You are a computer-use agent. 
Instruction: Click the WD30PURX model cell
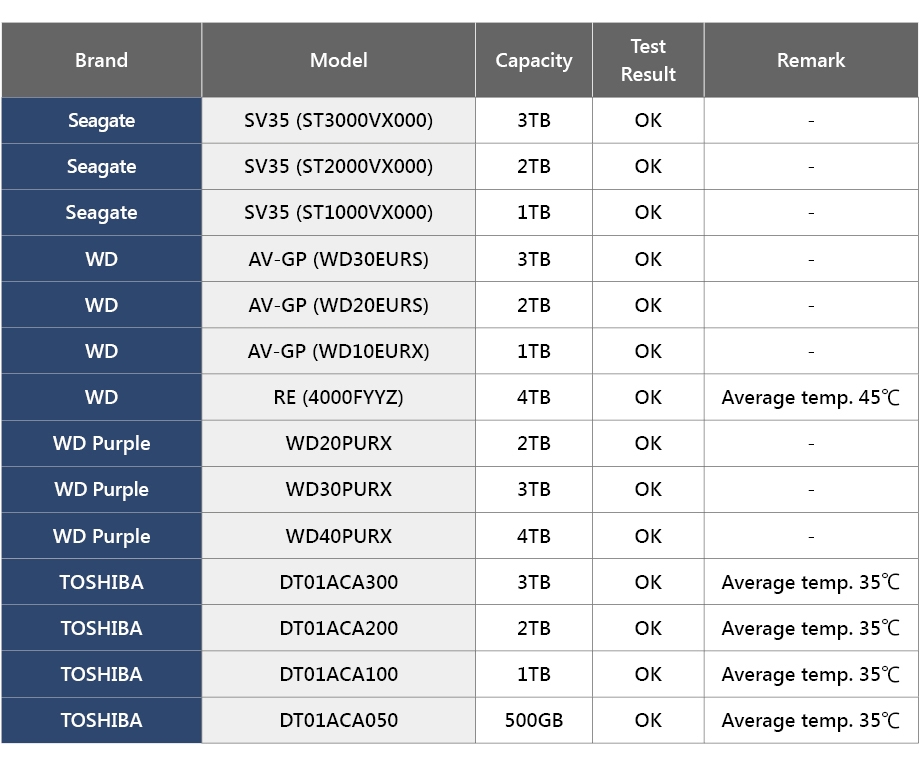(x=338, y=489)
